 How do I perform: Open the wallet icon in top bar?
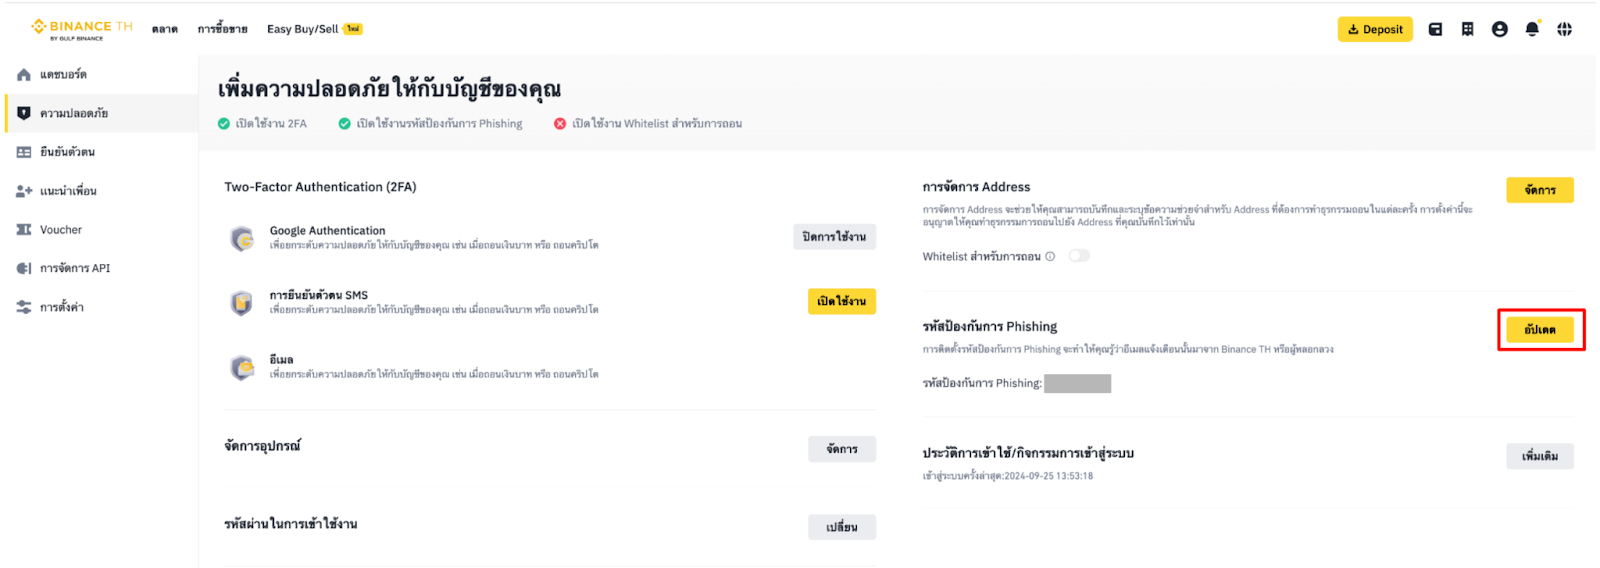coord(1435,29)
